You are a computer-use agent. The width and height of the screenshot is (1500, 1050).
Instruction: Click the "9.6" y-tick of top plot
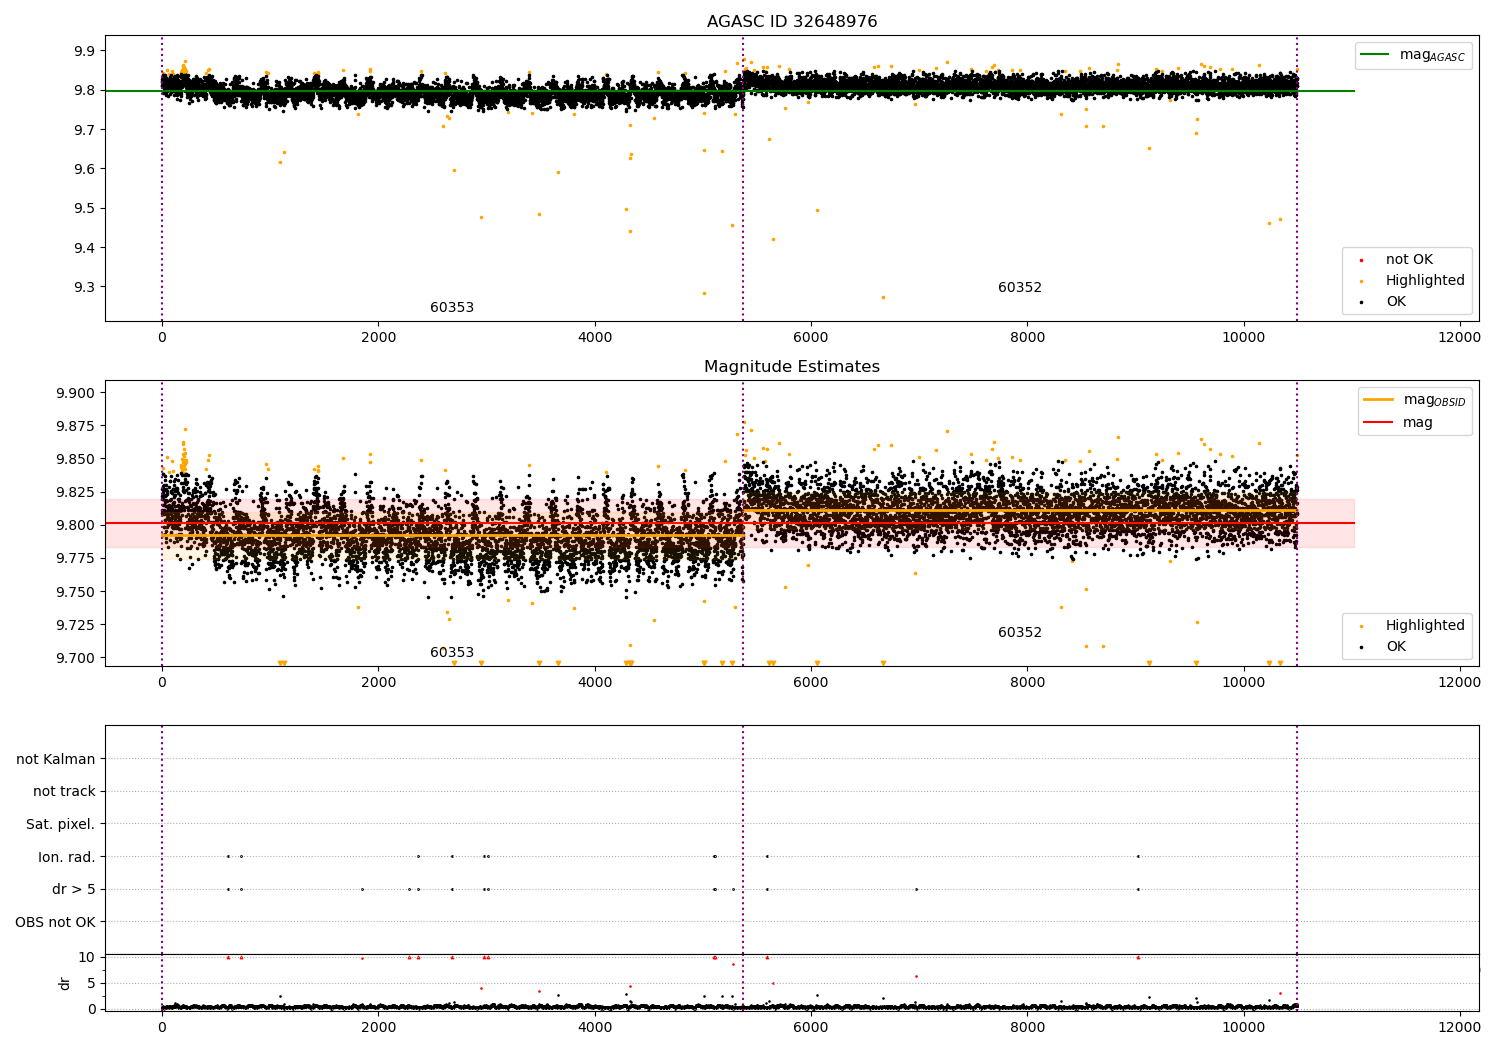[x=84, y=169]
